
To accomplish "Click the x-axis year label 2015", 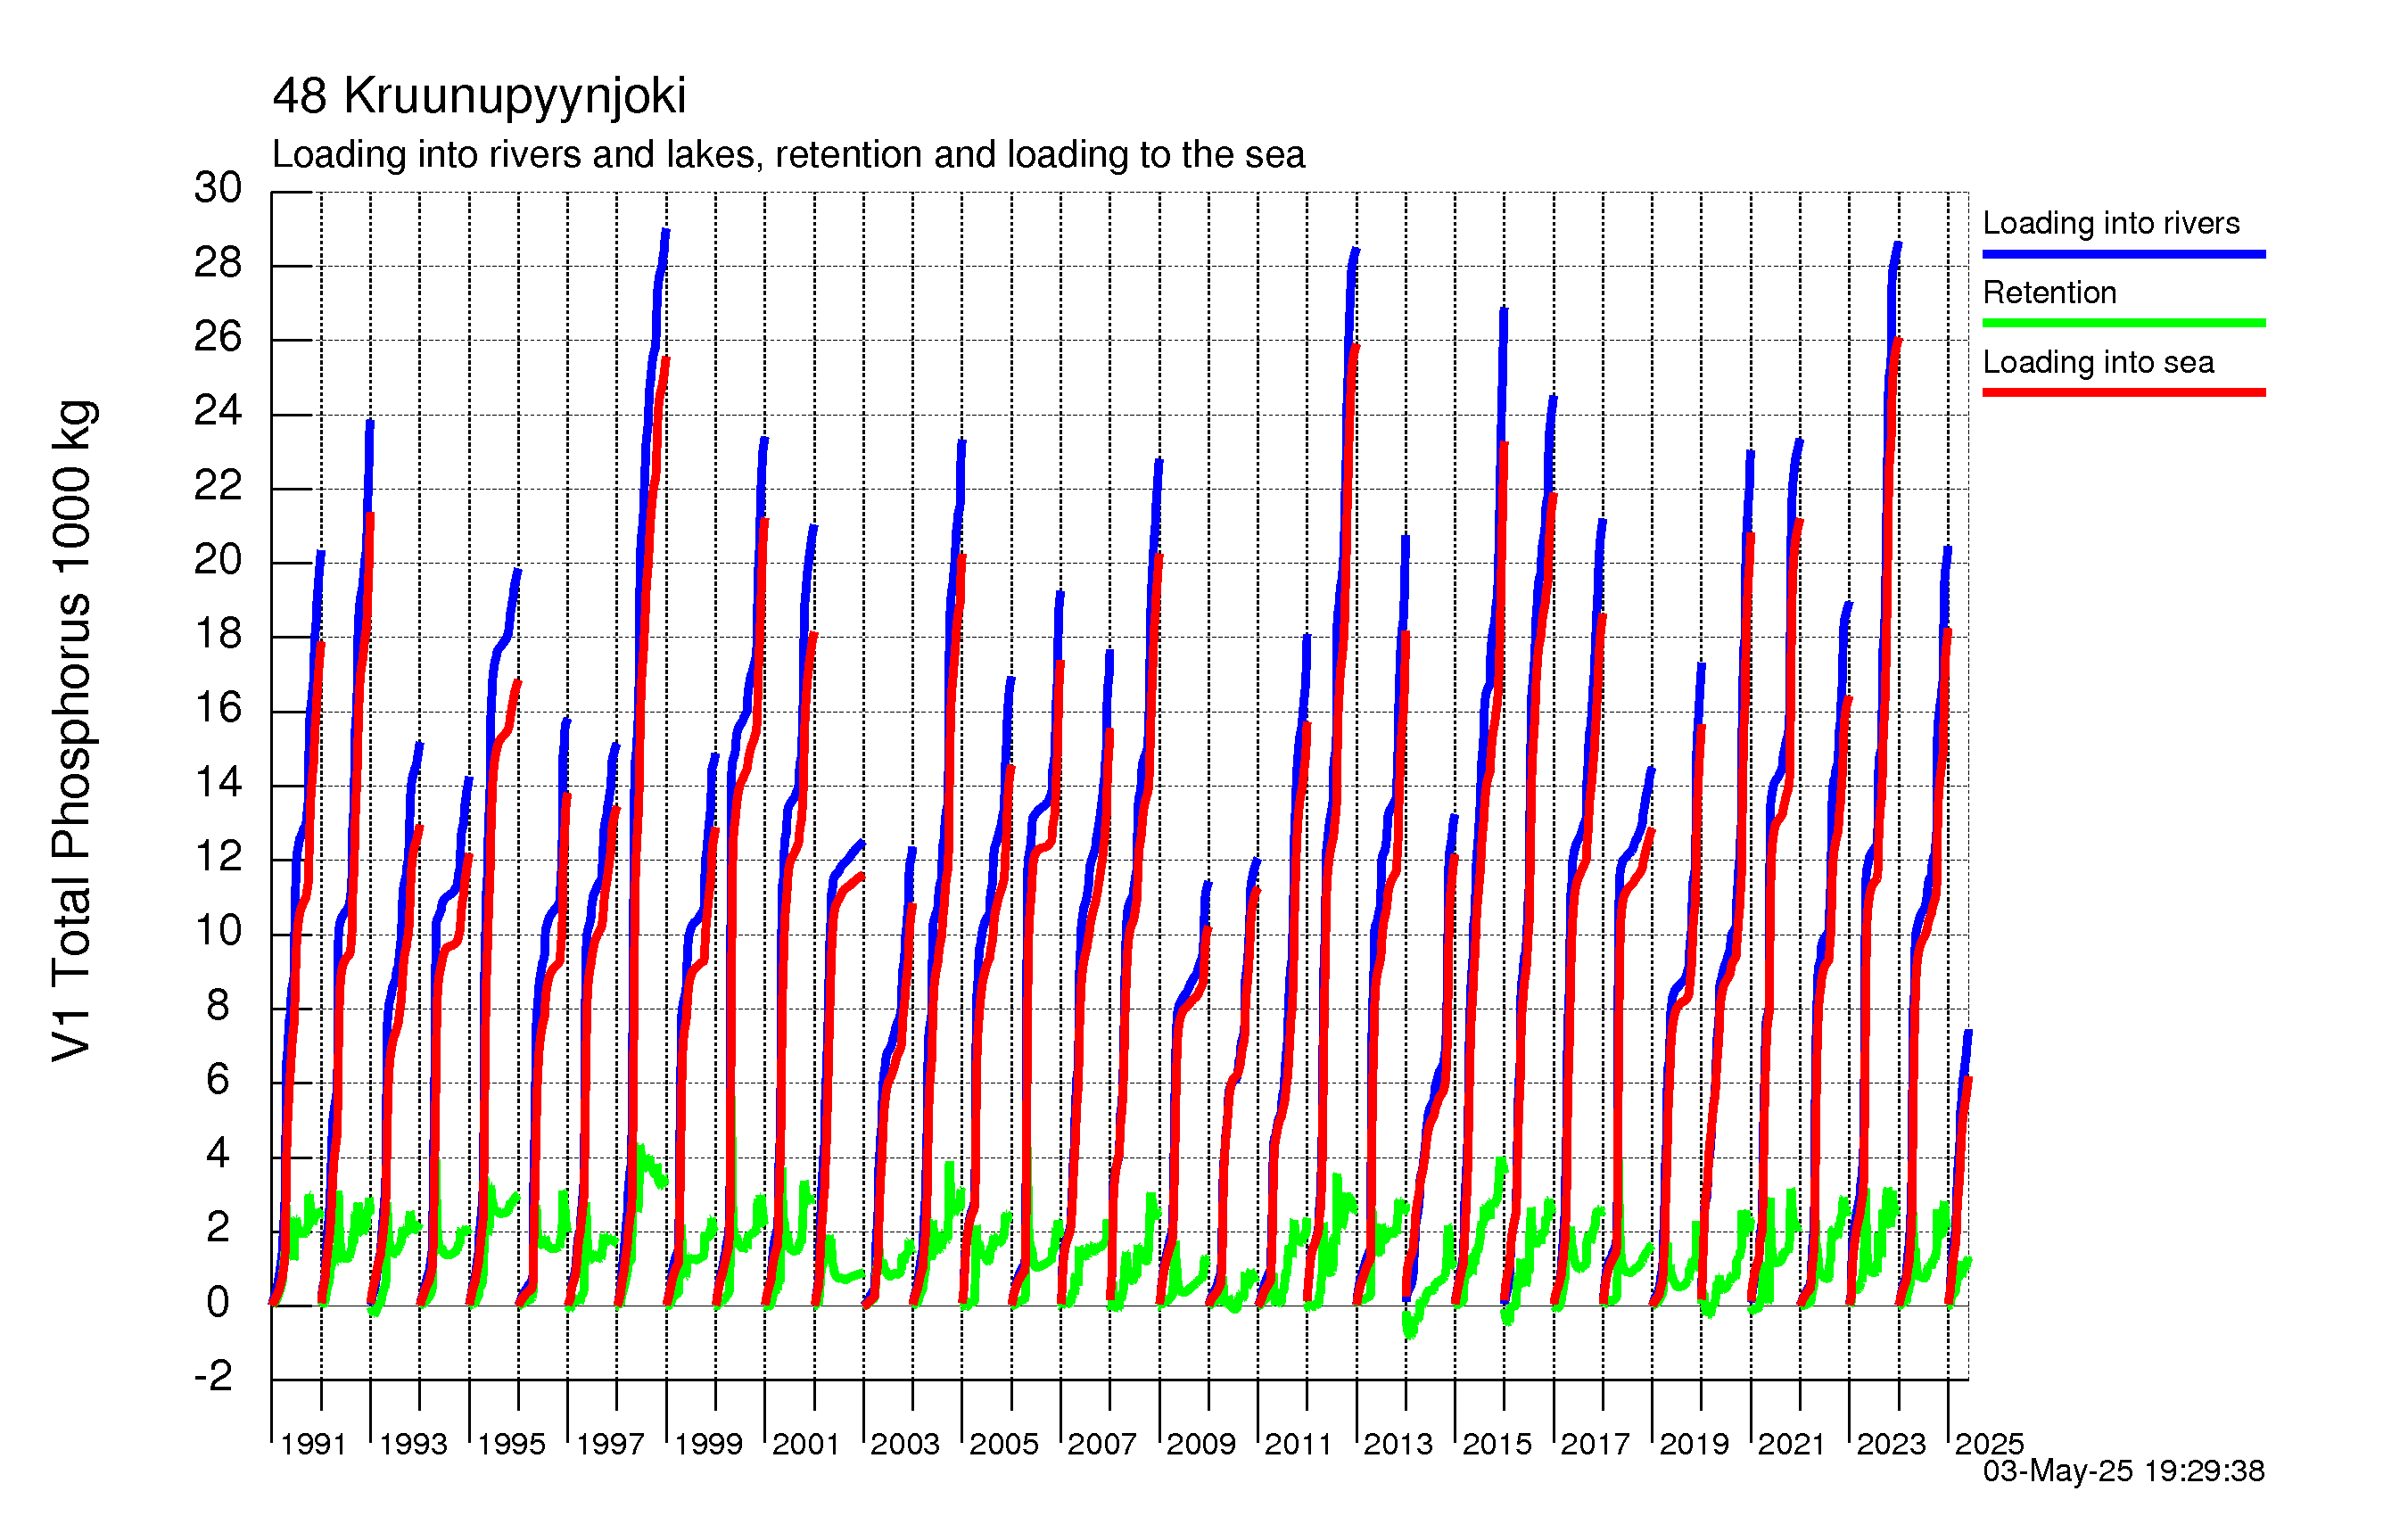I will [x=1497, y=1444].
